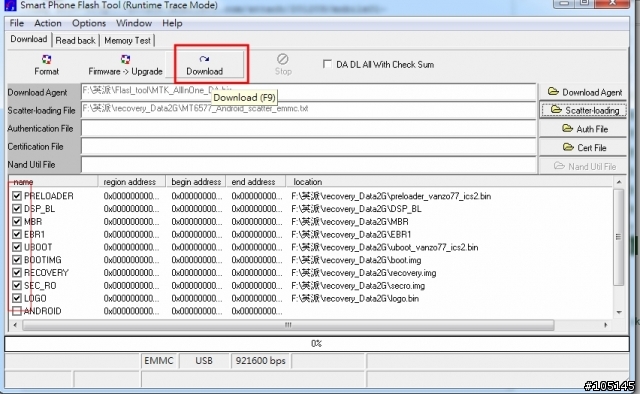Screen dimensions: 640x394
Task: Select the uboot_vanzo77_ics2.bin location cell
Action: pyautogui.click(x=384, y=247)
